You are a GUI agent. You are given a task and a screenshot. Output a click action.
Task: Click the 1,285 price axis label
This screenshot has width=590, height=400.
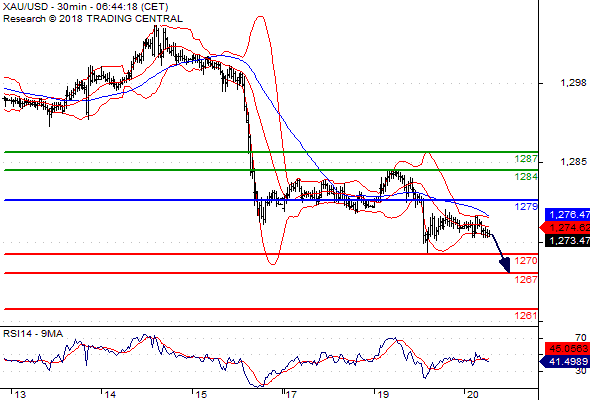click(x=573, y=162)
